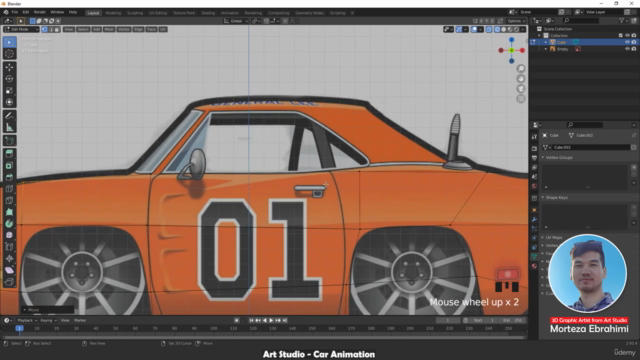
Task: Select the Transform tool in toolbar
Action: (x=9, y=102)
